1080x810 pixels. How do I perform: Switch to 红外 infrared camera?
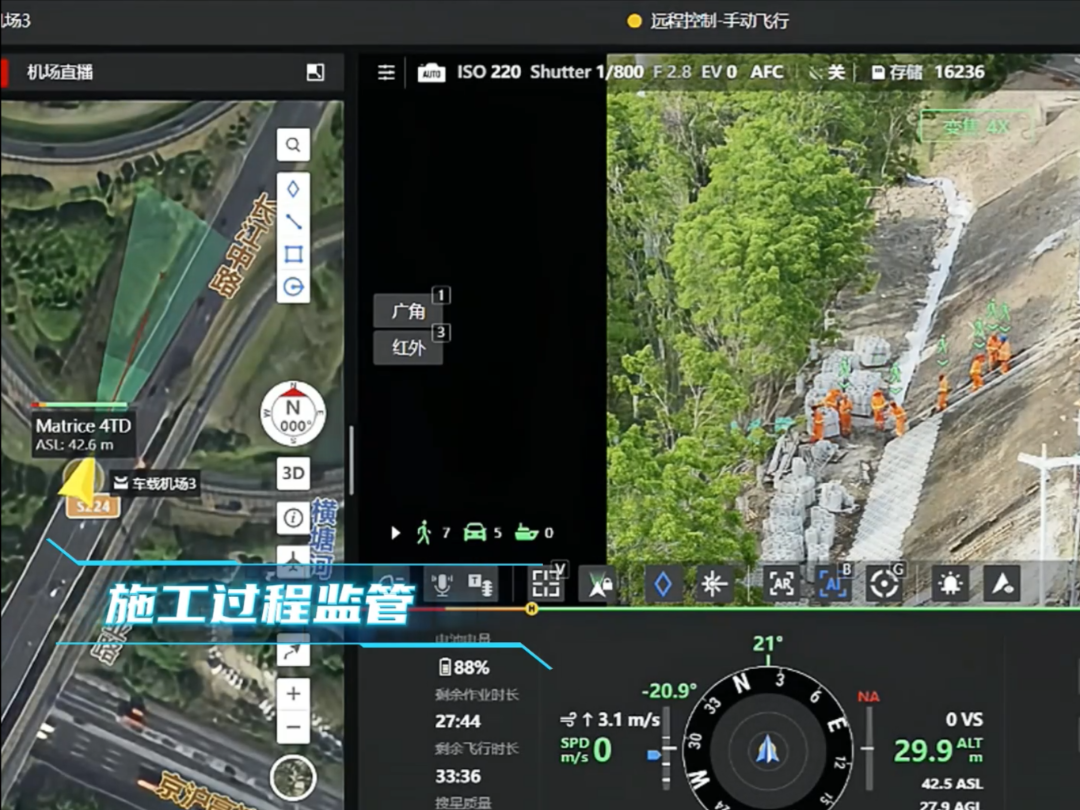point(408,347)
